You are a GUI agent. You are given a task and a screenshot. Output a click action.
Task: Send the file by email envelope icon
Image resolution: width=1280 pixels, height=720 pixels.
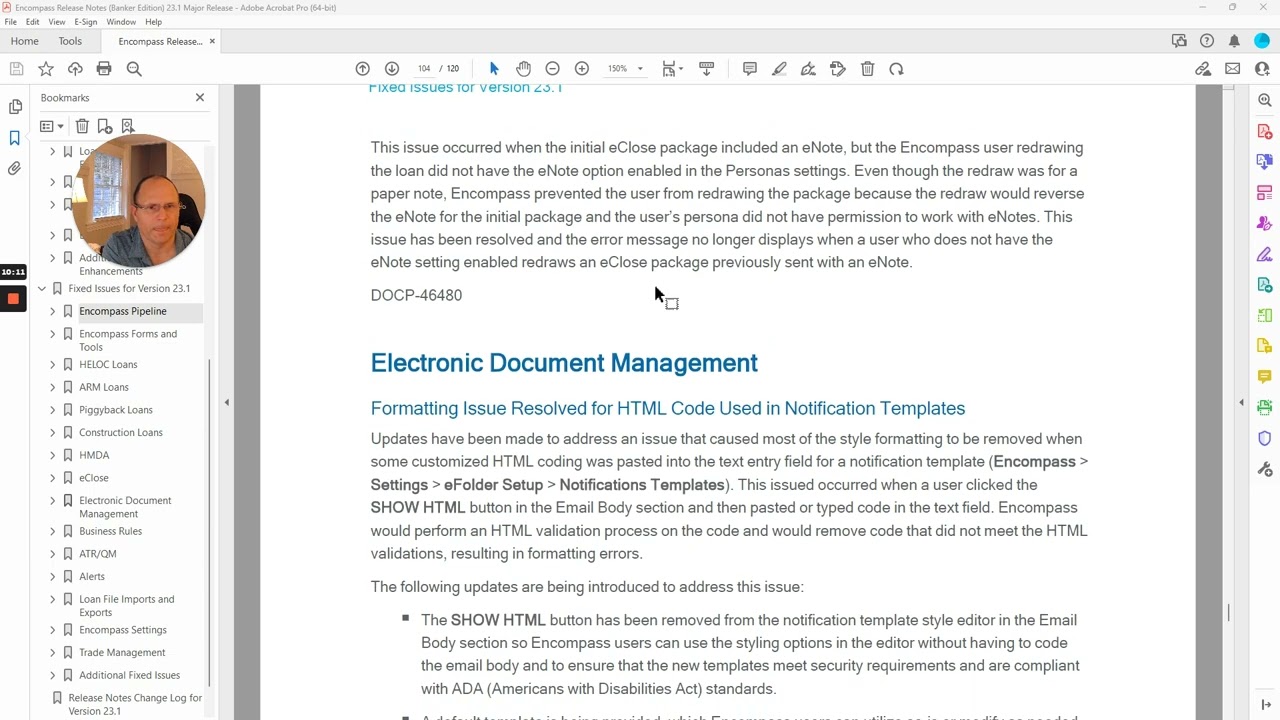[1232, 69]
